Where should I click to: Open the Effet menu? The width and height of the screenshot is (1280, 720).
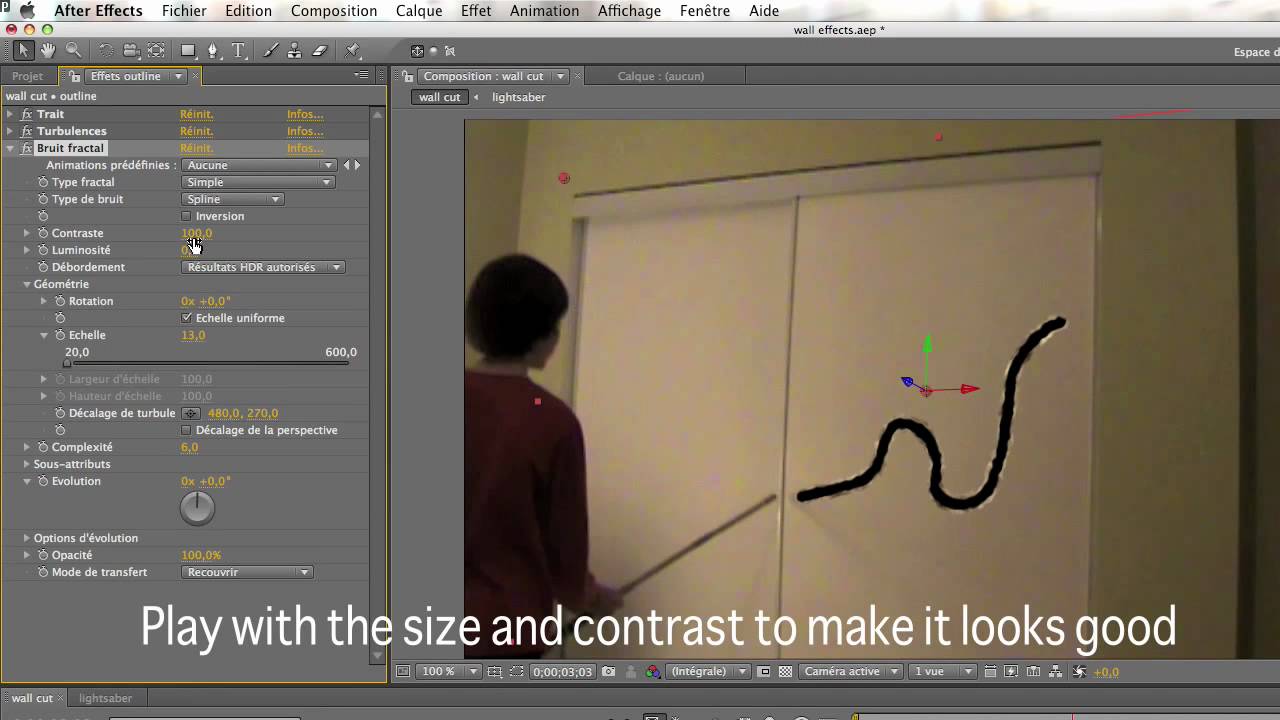(x=476, y=11)
